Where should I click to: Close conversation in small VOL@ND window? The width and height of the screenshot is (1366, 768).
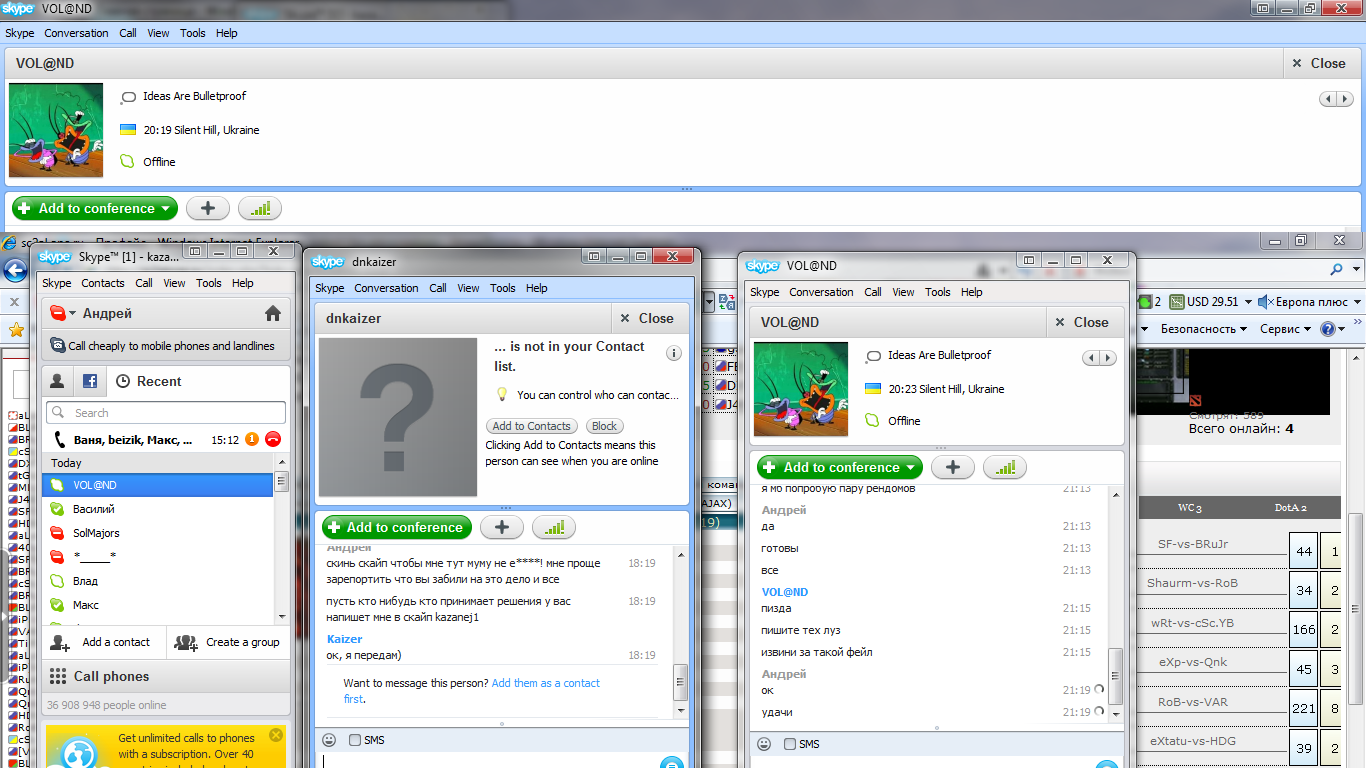(1084, 323)
